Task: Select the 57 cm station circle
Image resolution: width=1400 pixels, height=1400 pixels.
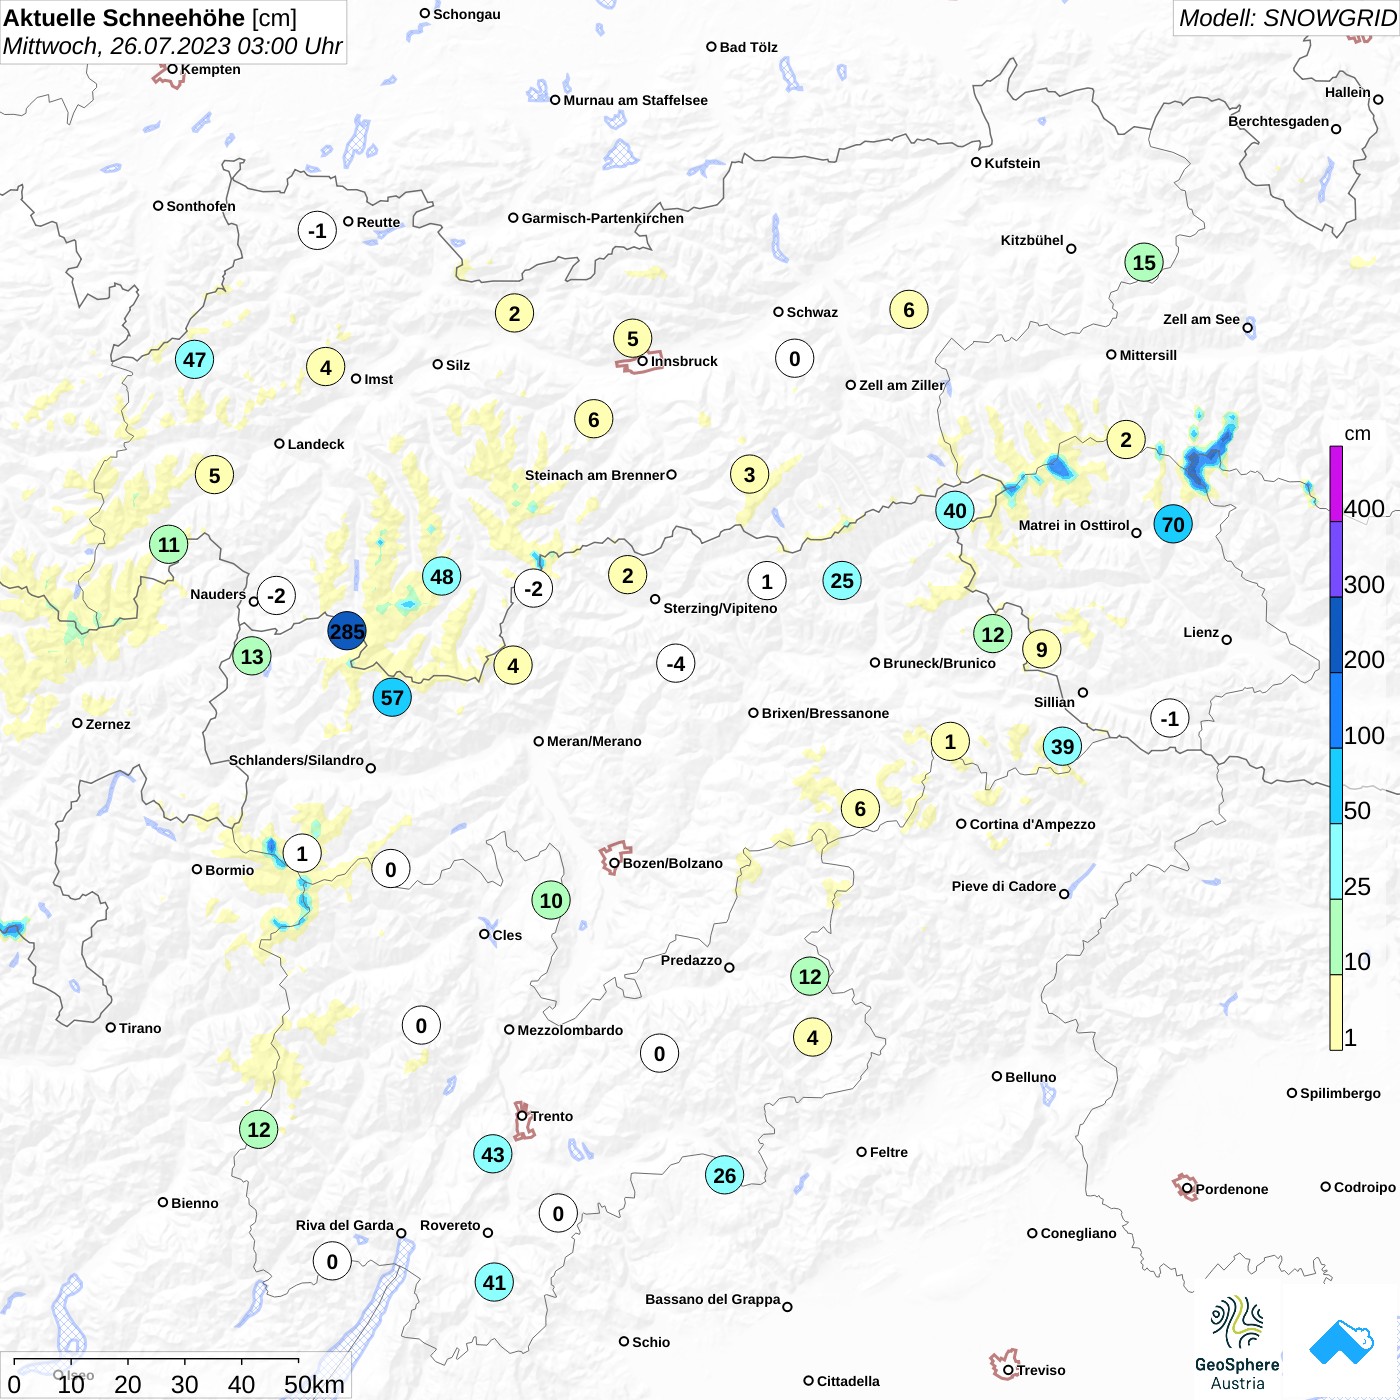Action: [x=392, y=697]
